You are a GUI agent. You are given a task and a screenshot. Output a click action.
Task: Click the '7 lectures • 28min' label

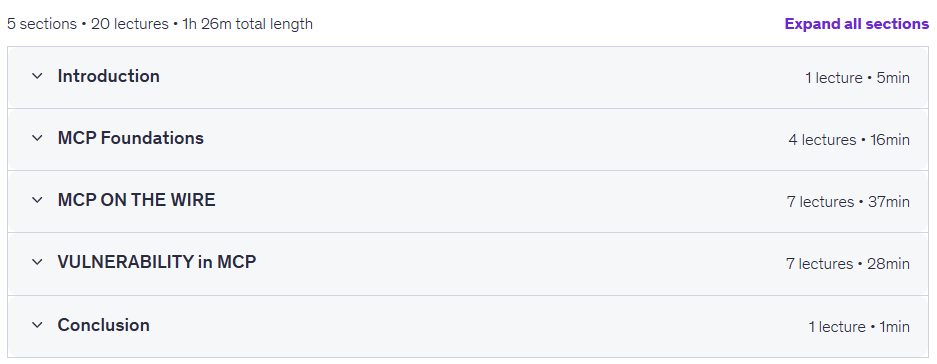pyautogui.click(x=848, y=264)
